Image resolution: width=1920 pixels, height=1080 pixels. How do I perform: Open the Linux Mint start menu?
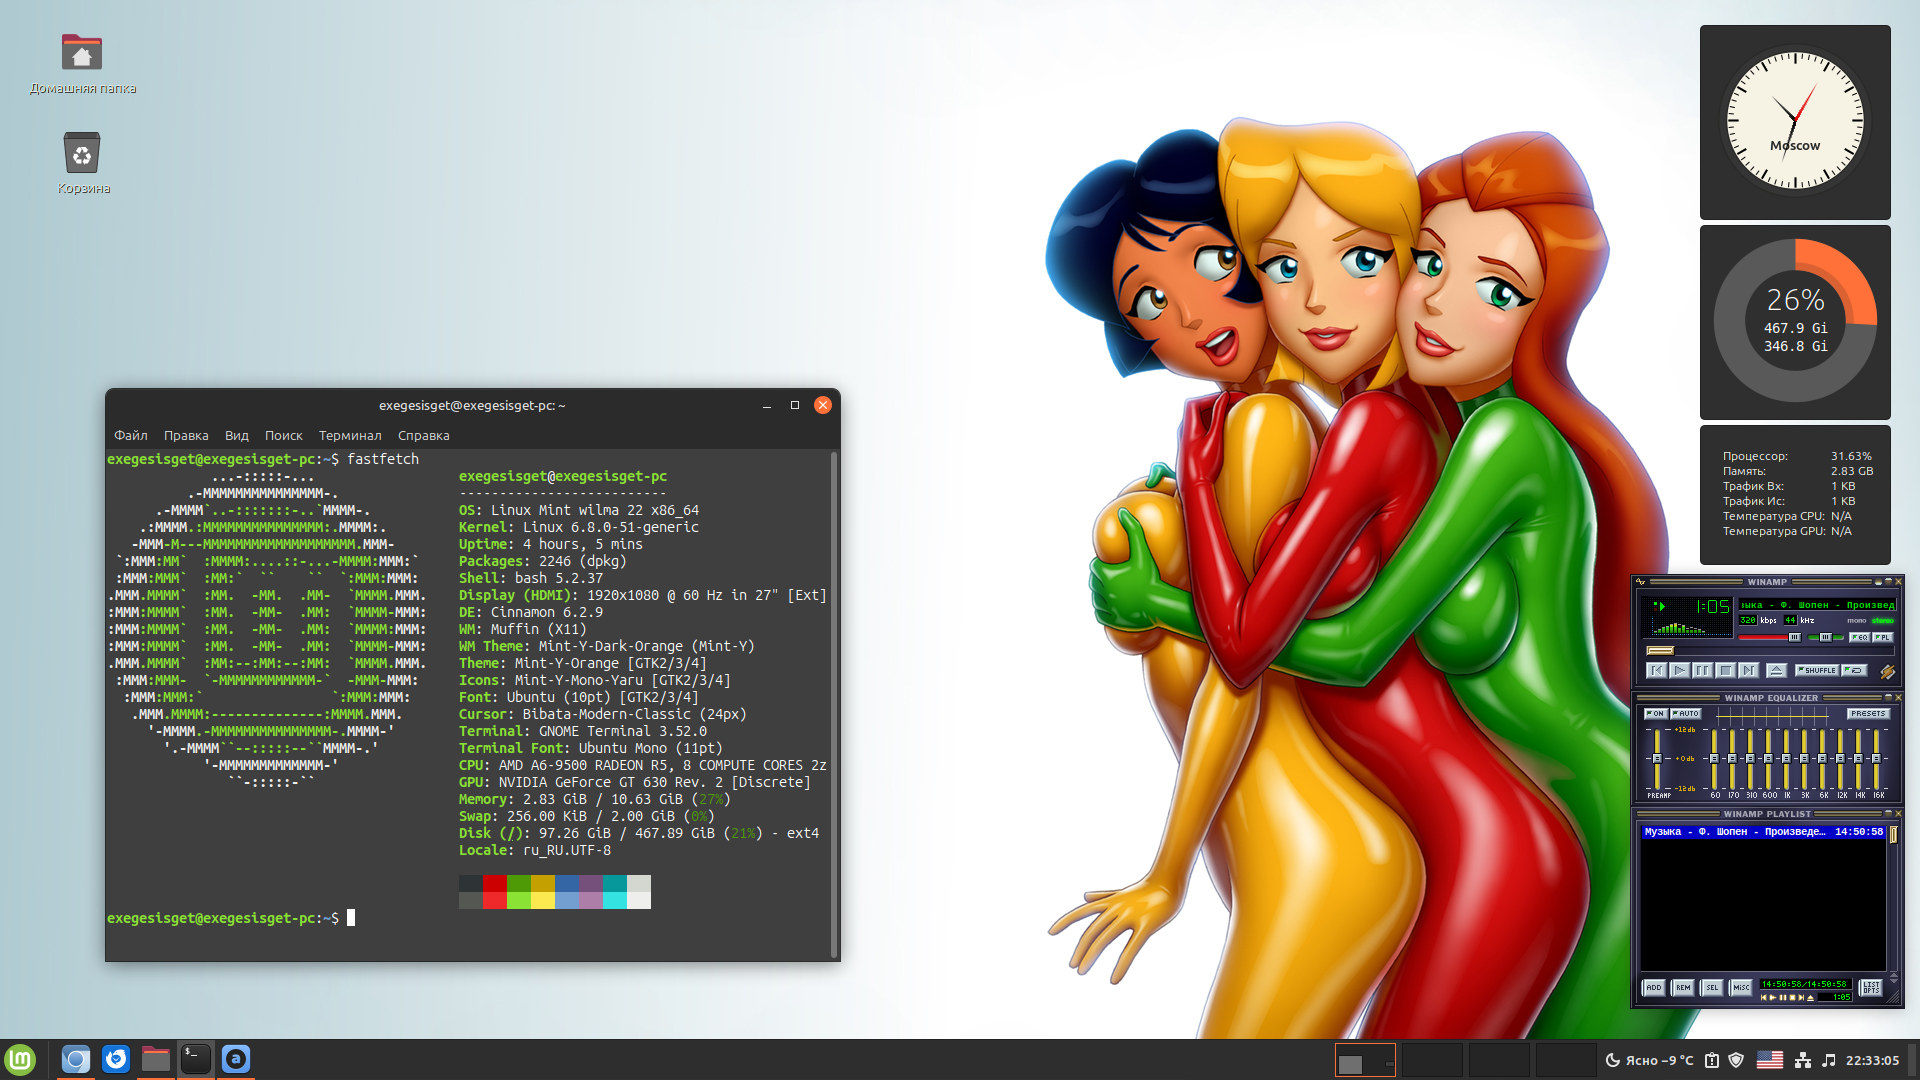[x=20, y=1059]
